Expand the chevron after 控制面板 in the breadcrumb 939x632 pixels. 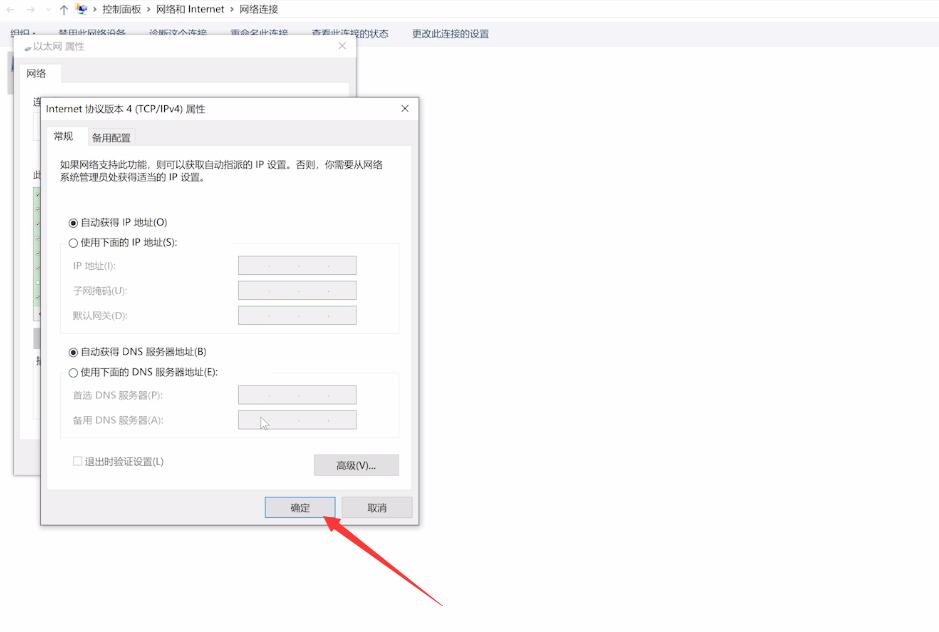[x=149, y=10]
